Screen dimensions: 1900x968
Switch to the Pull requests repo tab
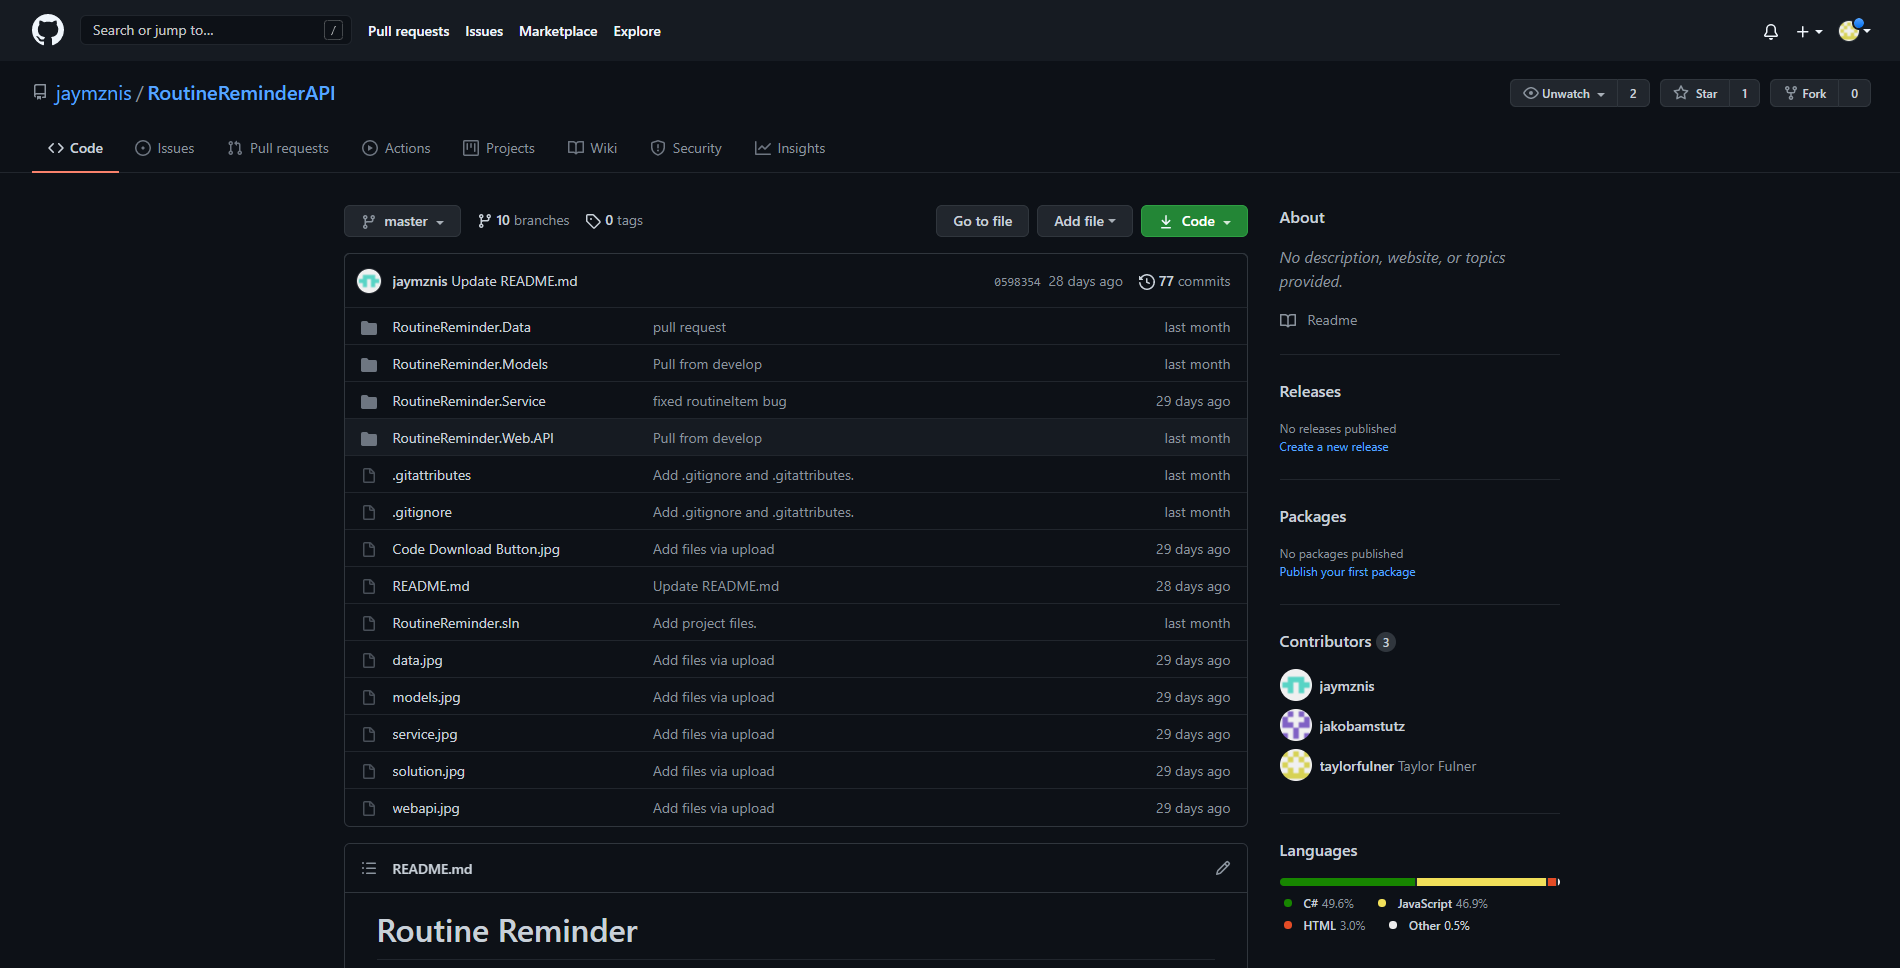[x=278, y=148]
